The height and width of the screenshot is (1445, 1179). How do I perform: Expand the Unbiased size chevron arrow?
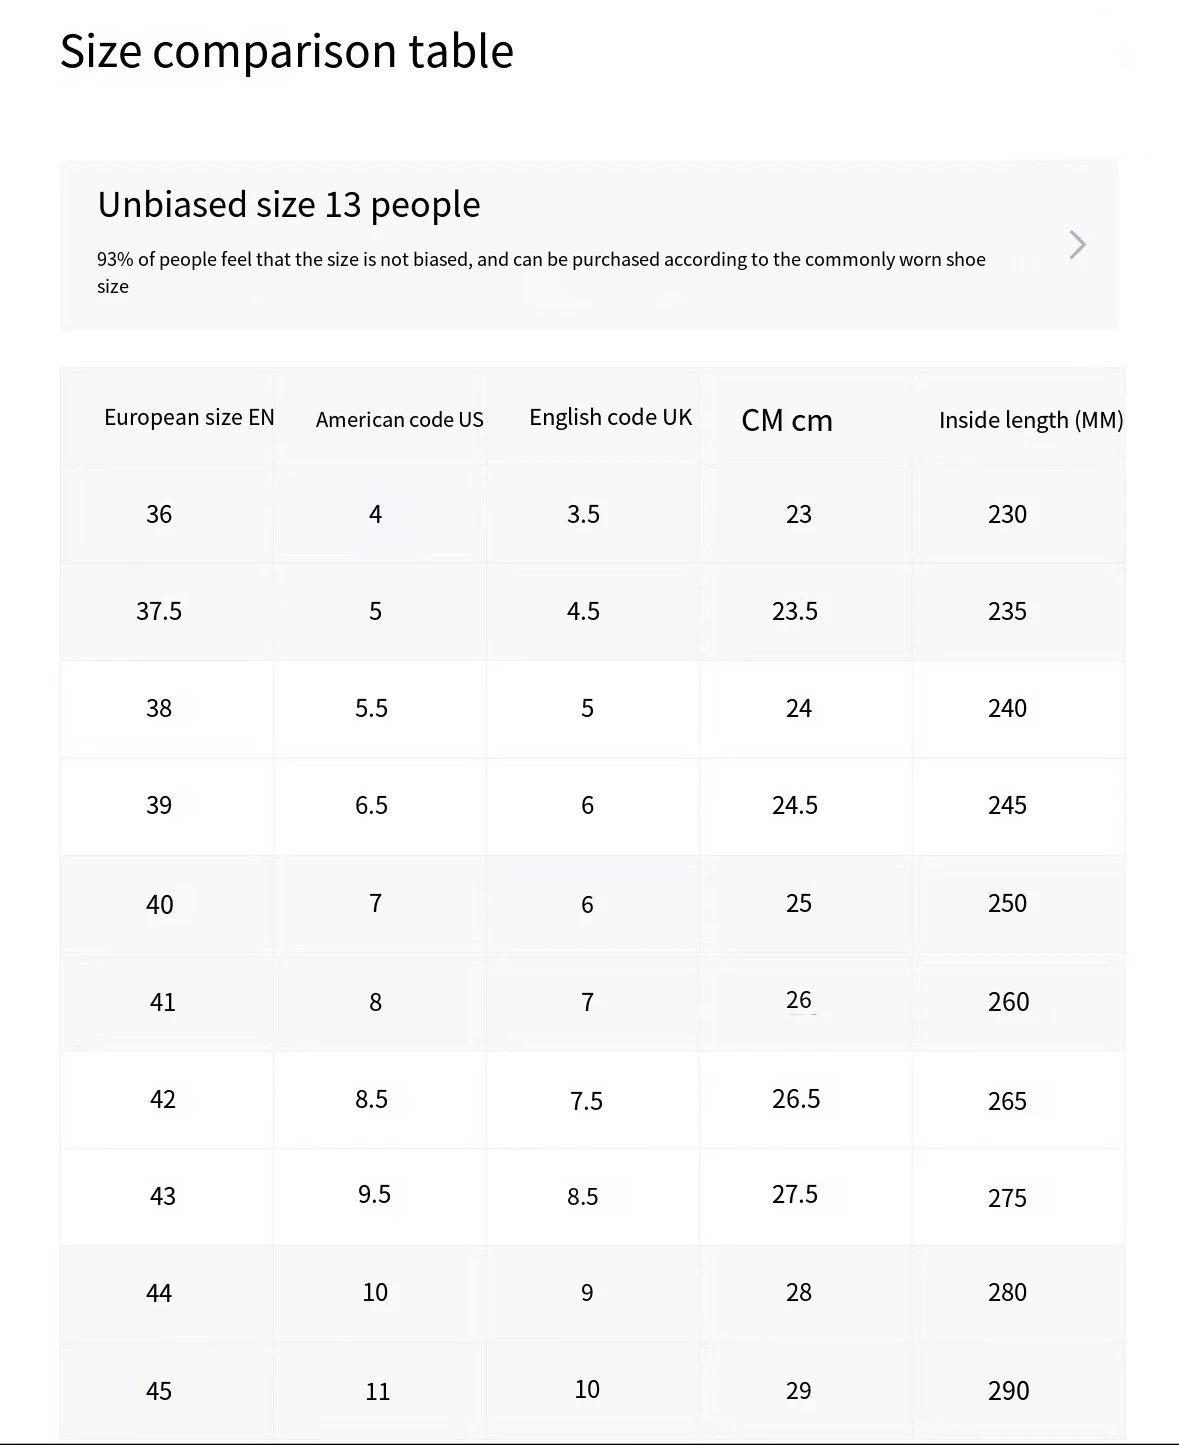[x=1077, y=245]
